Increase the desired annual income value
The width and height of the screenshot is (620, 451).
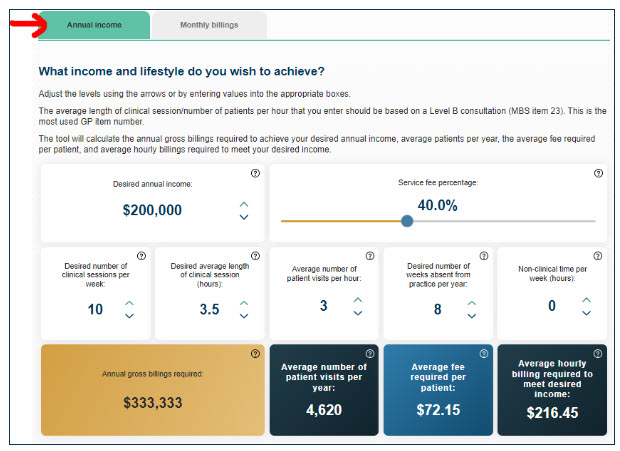[244, 204]
